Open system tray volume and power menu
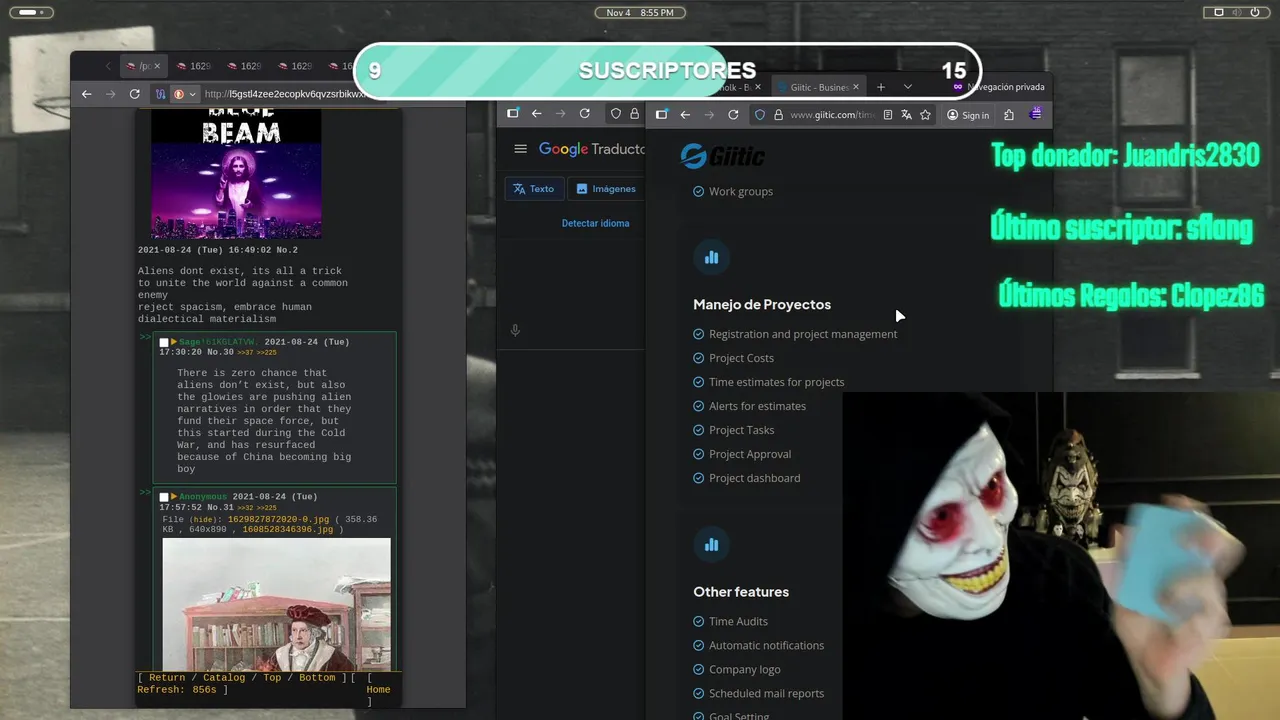The height and width of the screenshot is (720, 1280). pyautogui.click(x=1235, y=12)
